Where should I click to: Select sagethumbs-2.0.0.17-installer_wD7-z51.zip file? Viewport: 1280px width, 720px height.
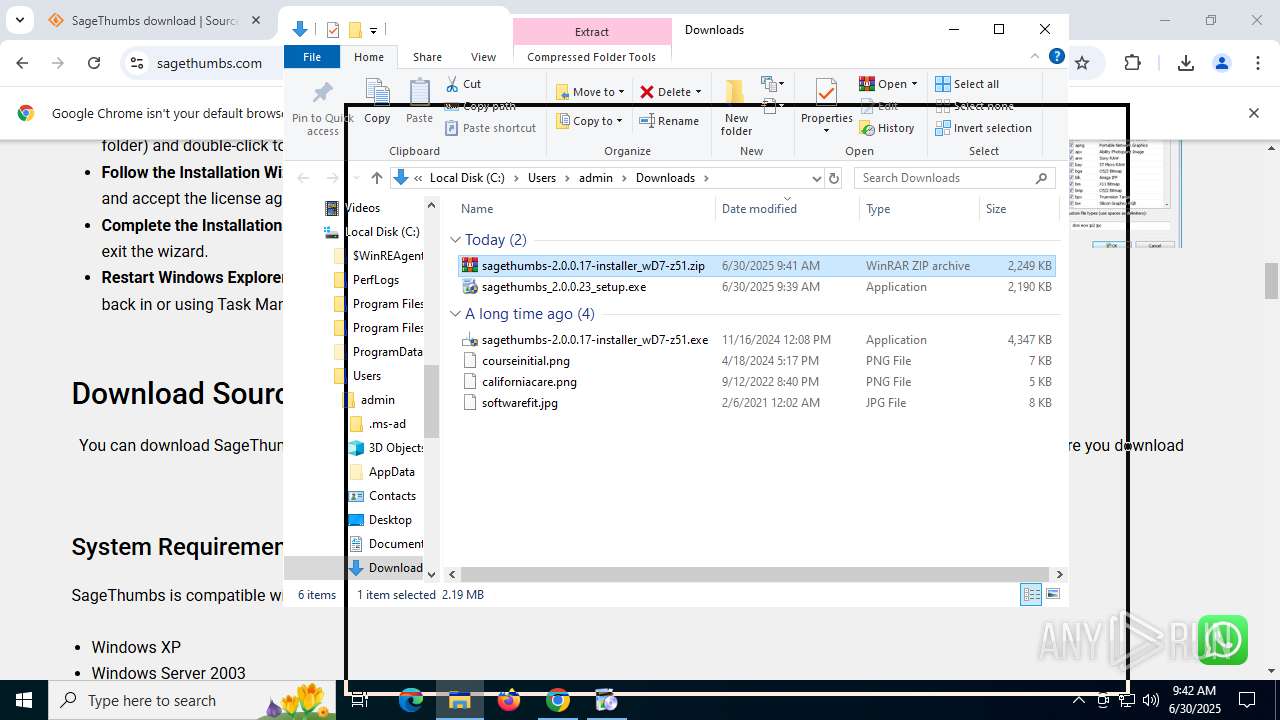(x=593, y=266)
